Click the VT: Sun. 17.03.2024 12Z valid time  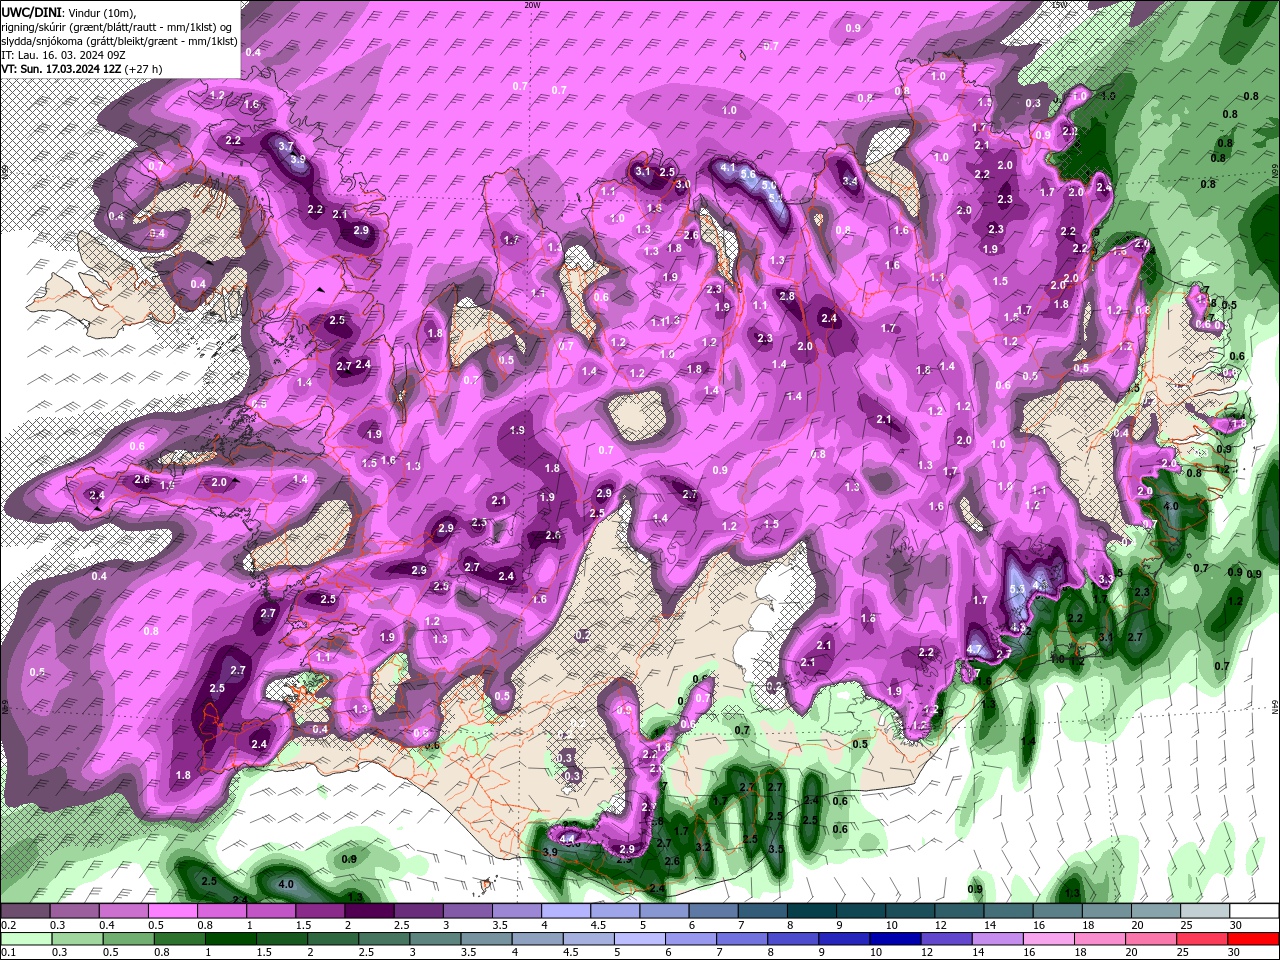point(62,69)
